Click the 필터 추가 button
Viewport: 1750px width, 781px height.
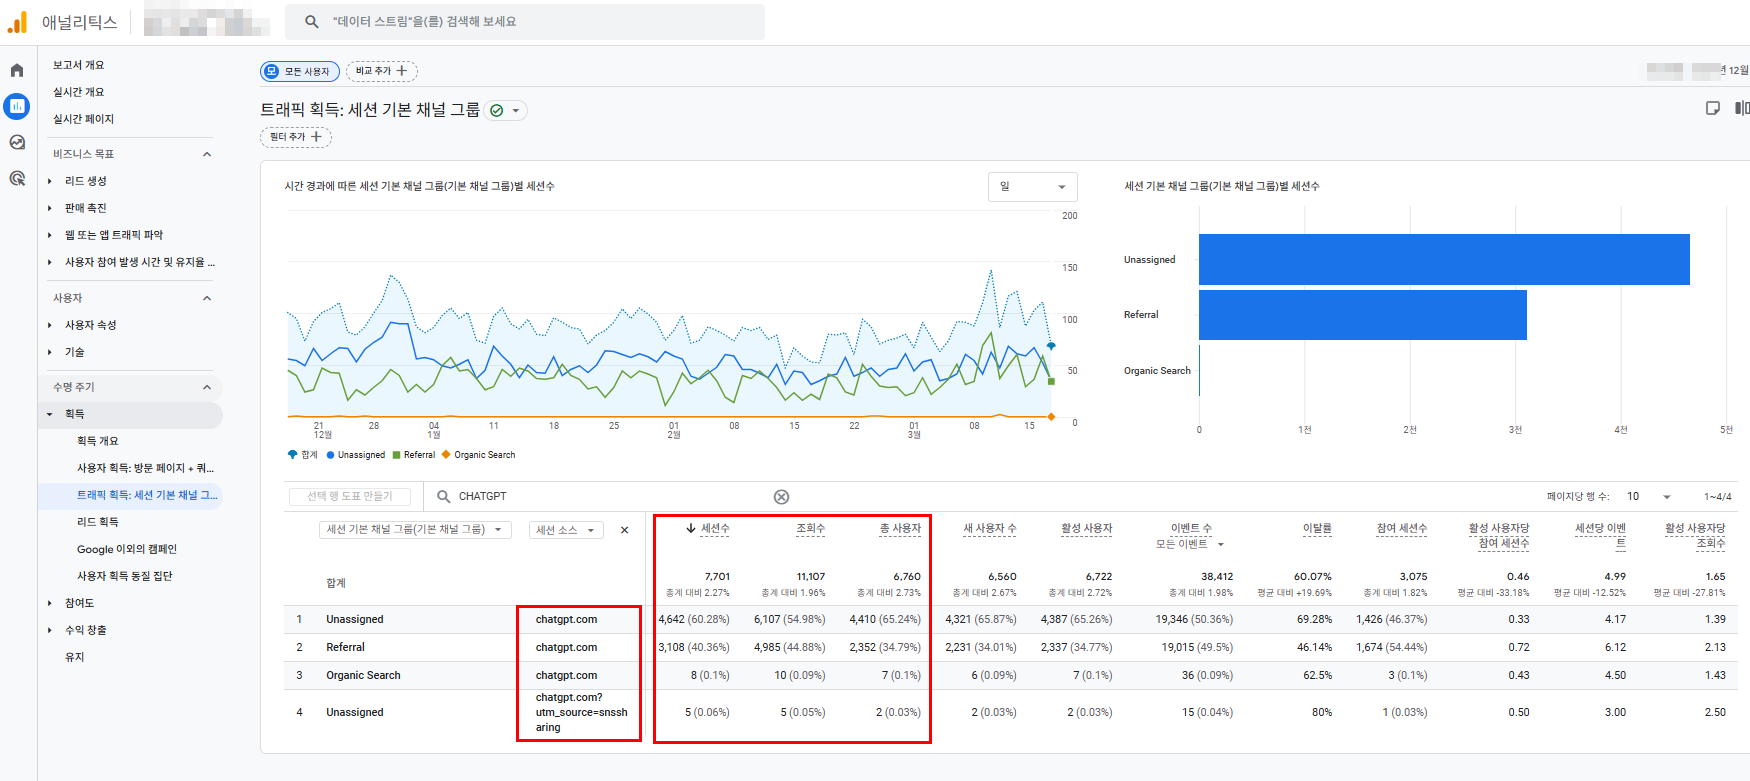tap(295, 137)
